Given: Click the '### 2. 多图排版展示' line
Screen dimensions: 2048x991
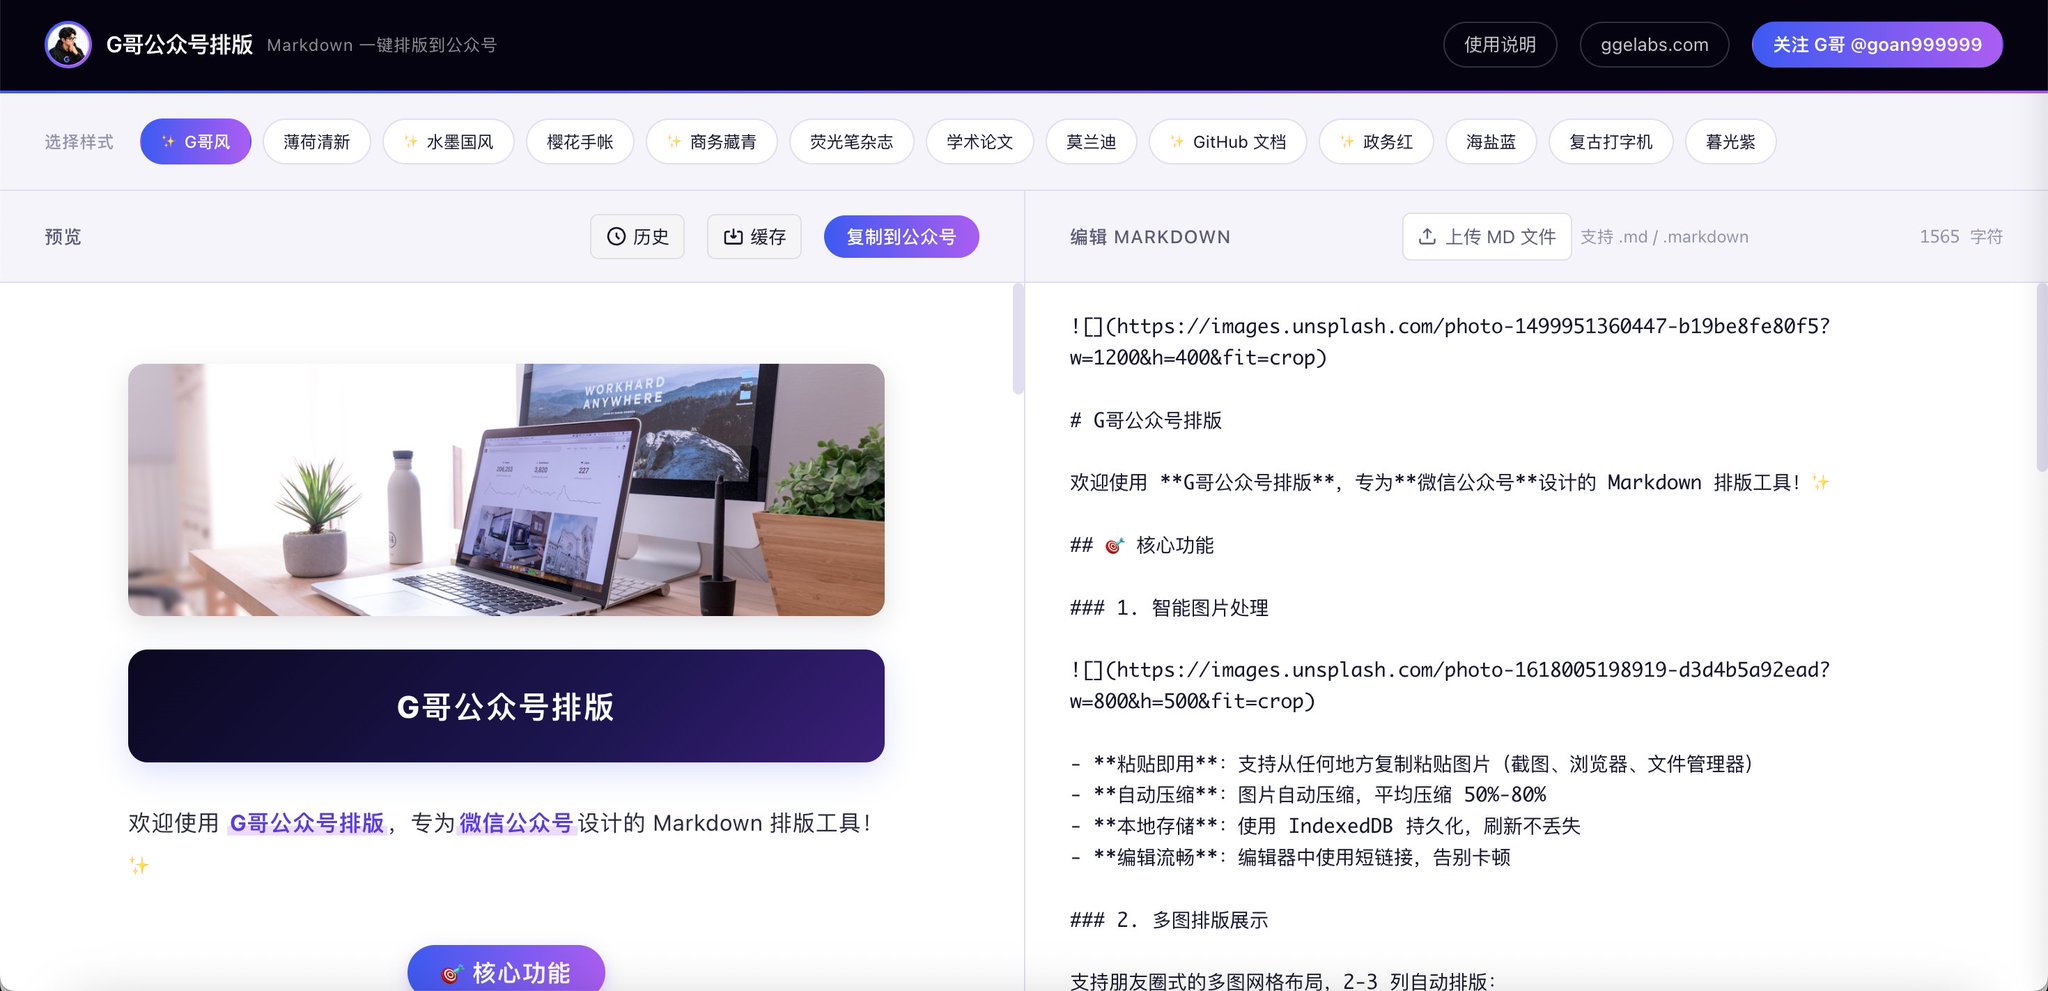Looking at the screenshot, I should 1169,920.
